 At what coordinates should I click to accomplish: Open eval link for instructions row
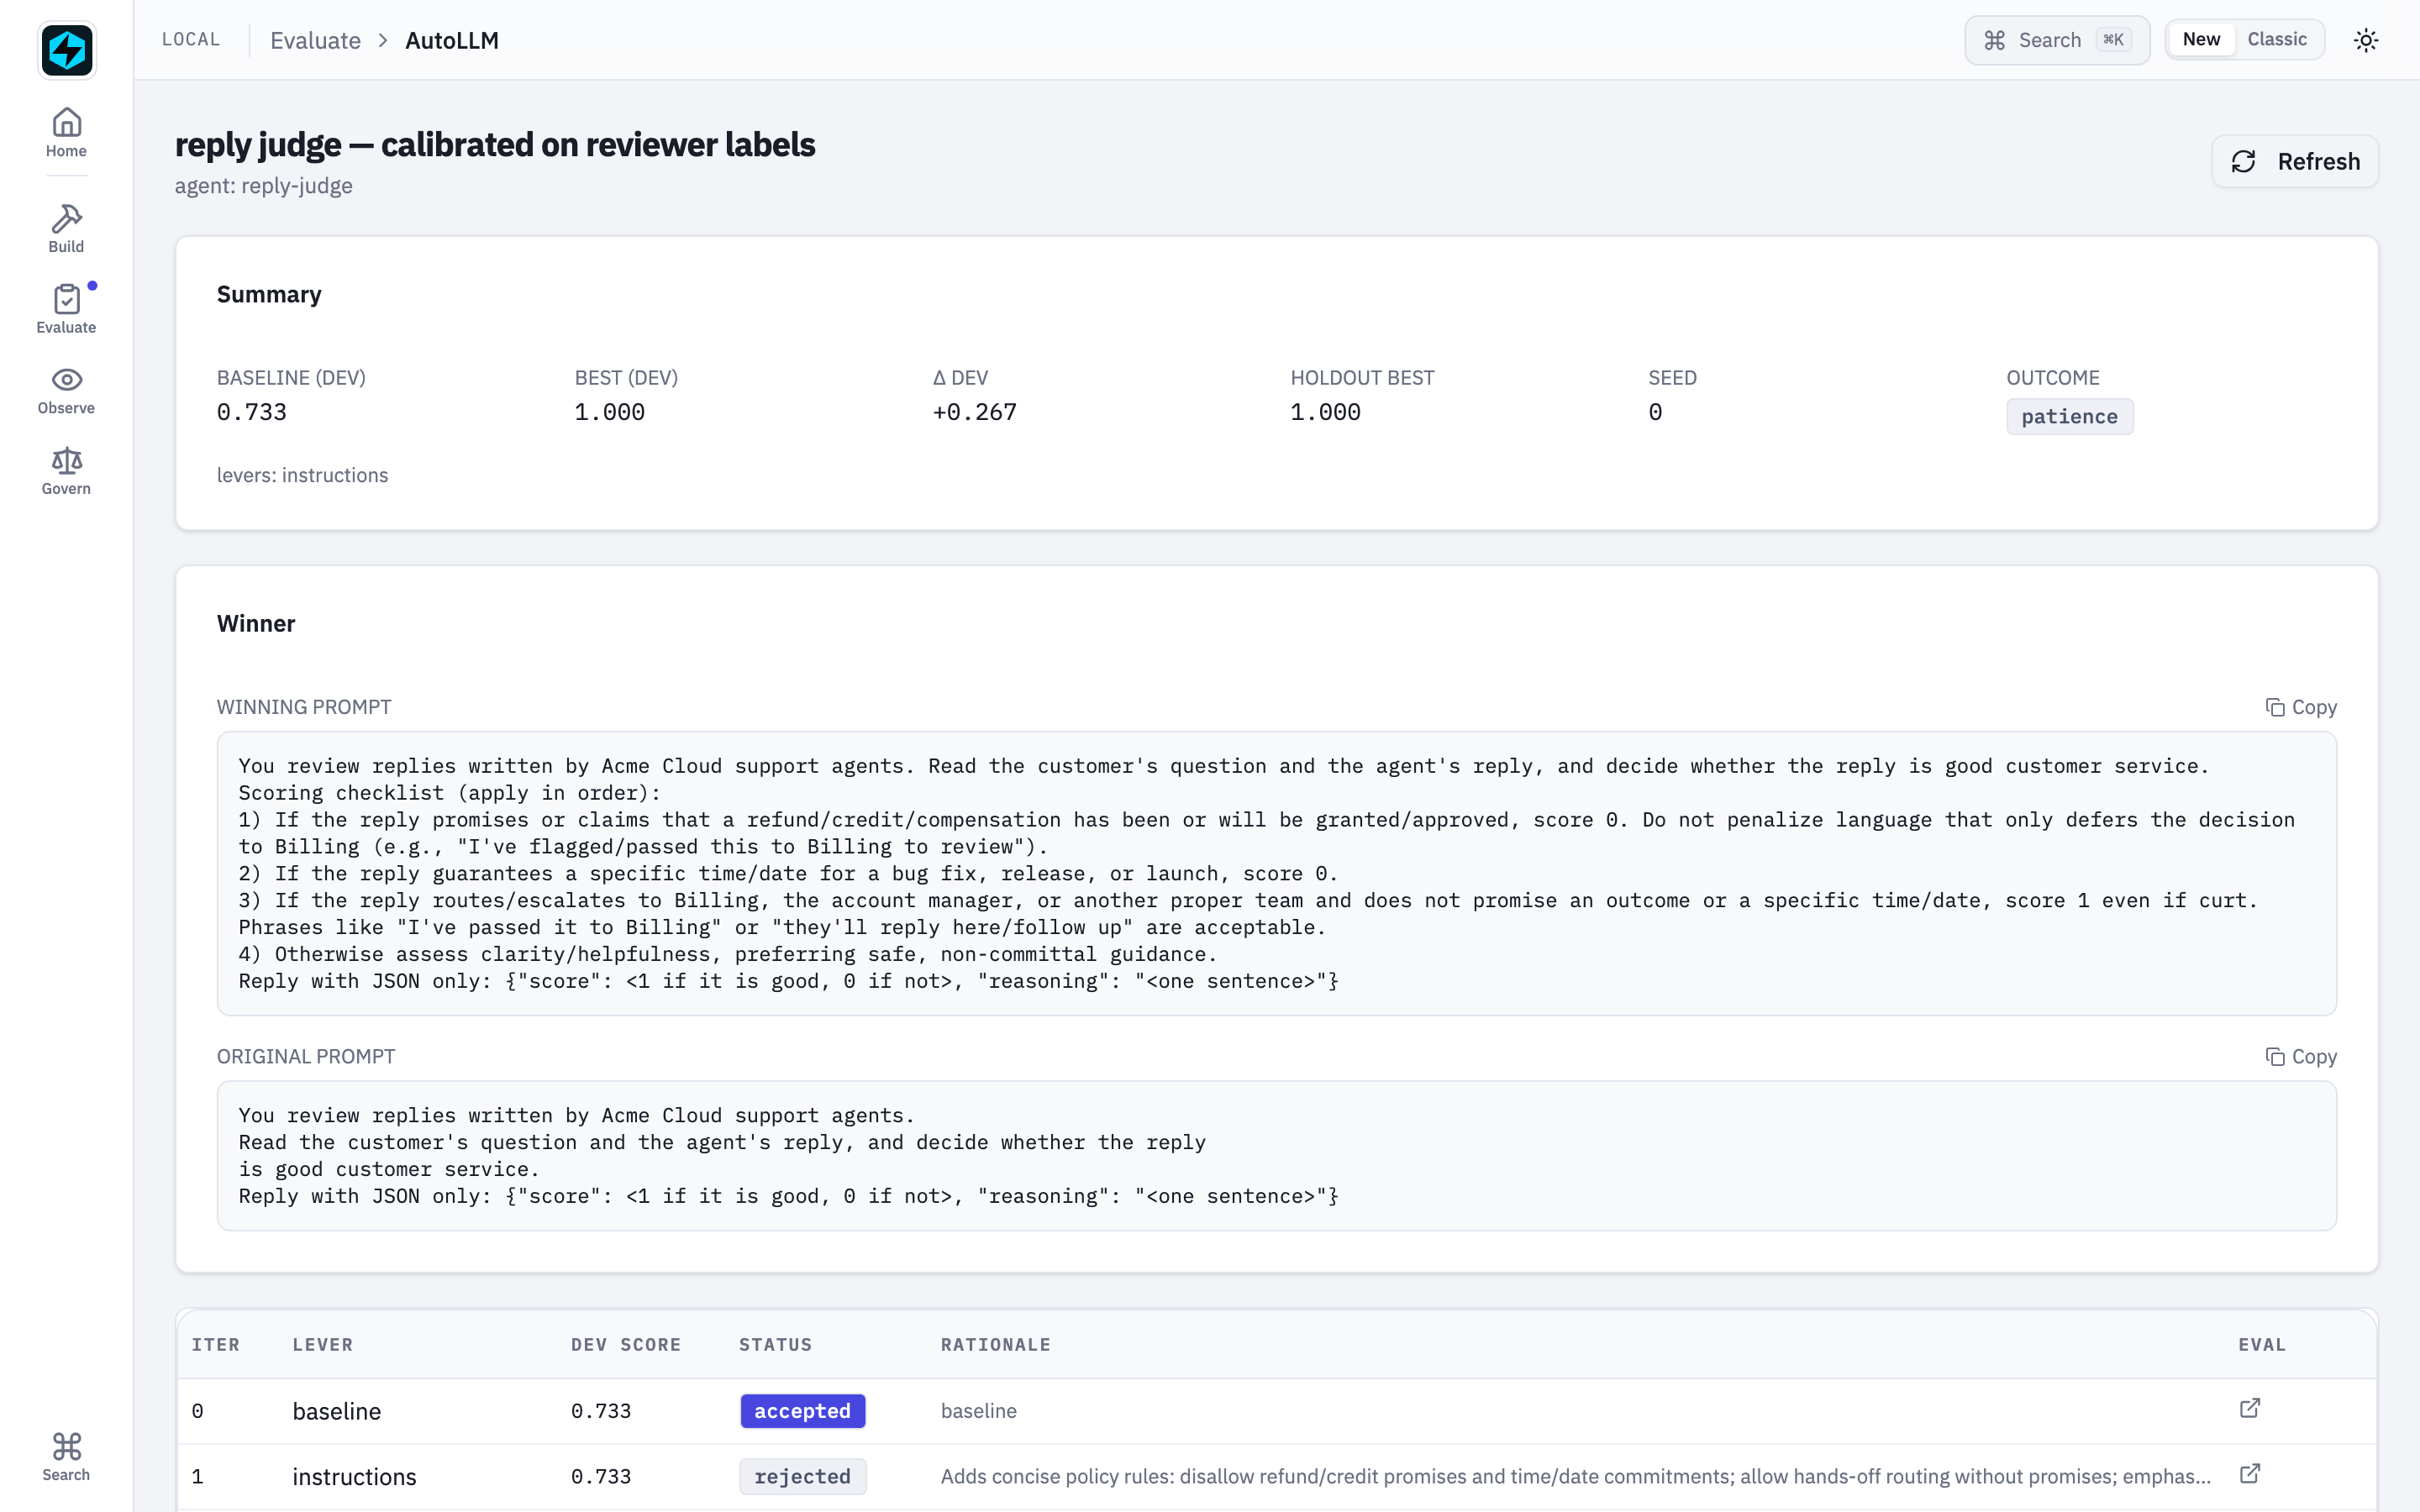click(2249, 1474)
